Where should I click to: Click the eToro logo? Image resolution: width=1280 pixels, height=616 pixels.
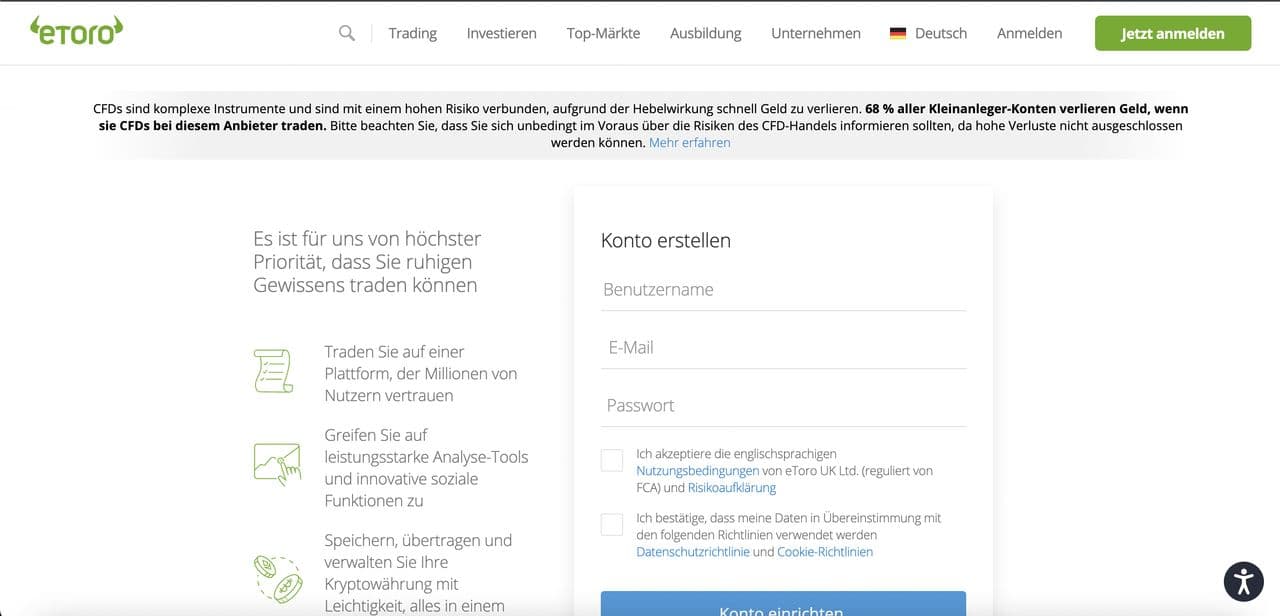77,32
